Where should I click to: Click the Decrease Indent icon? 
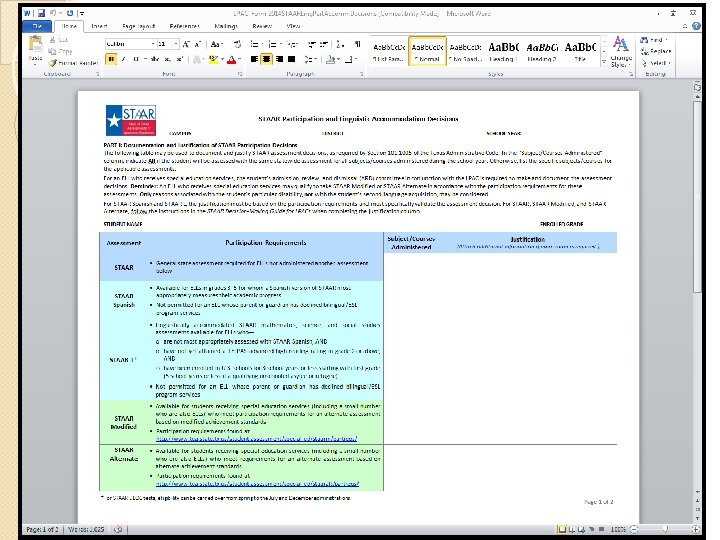coord(312,45)
